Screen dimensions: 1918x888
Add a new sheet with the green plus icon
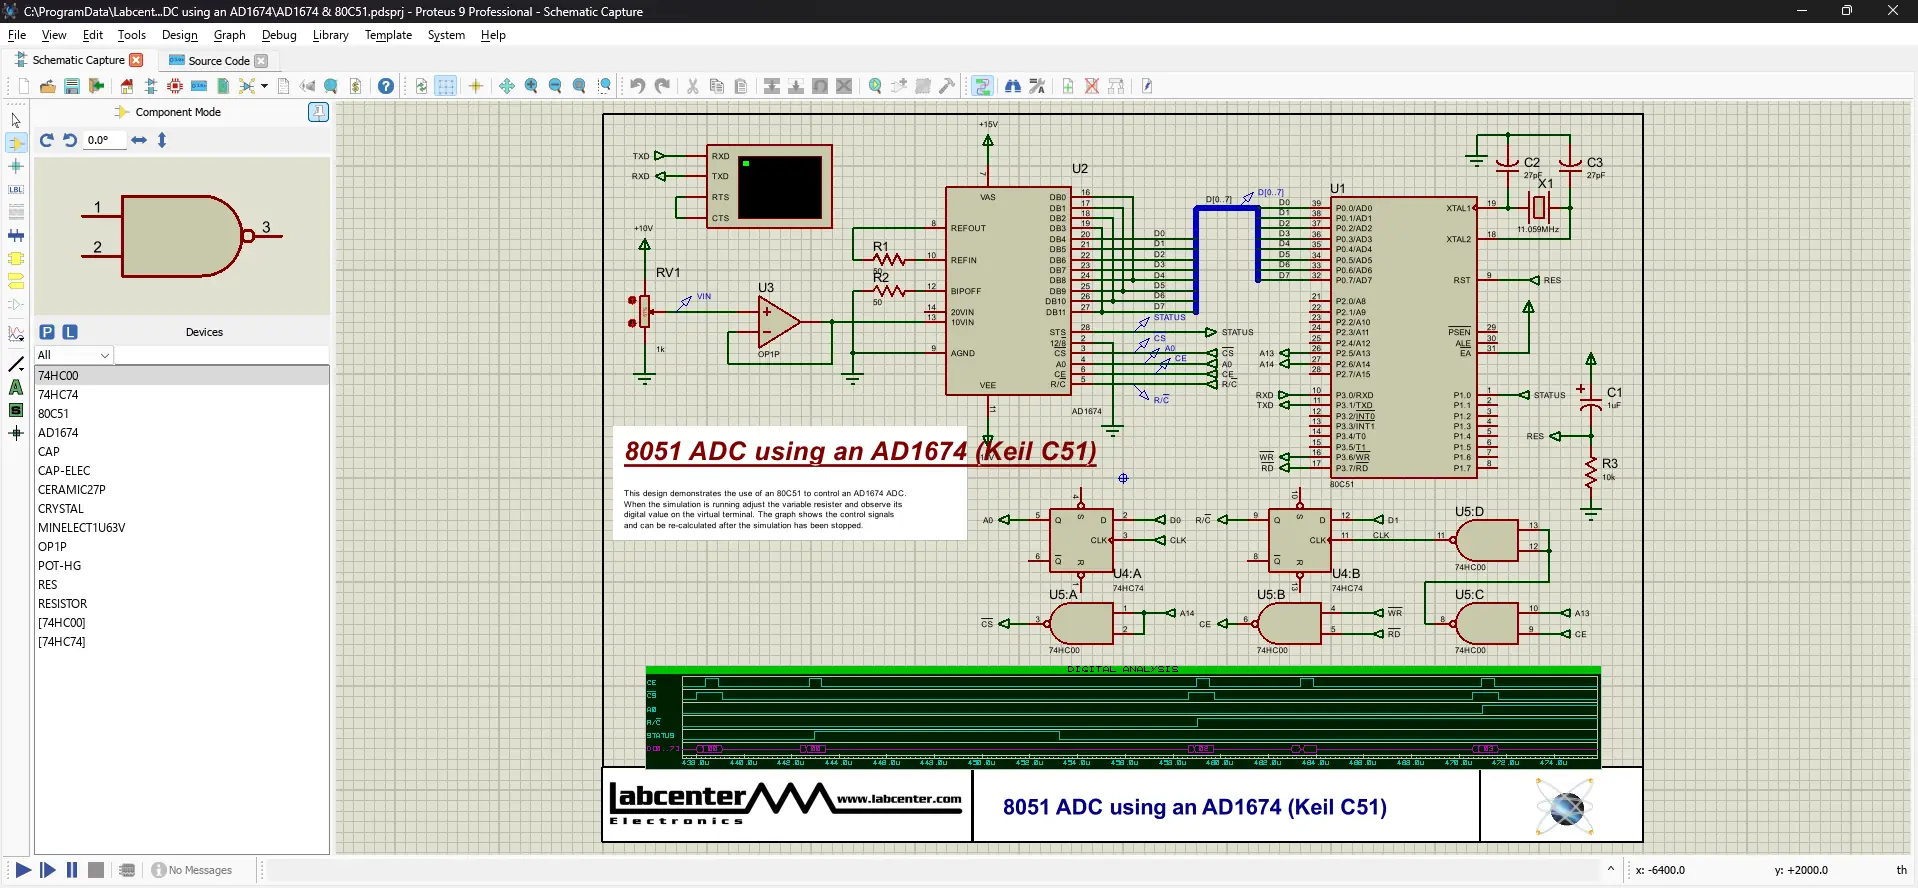click(1068, 86)
